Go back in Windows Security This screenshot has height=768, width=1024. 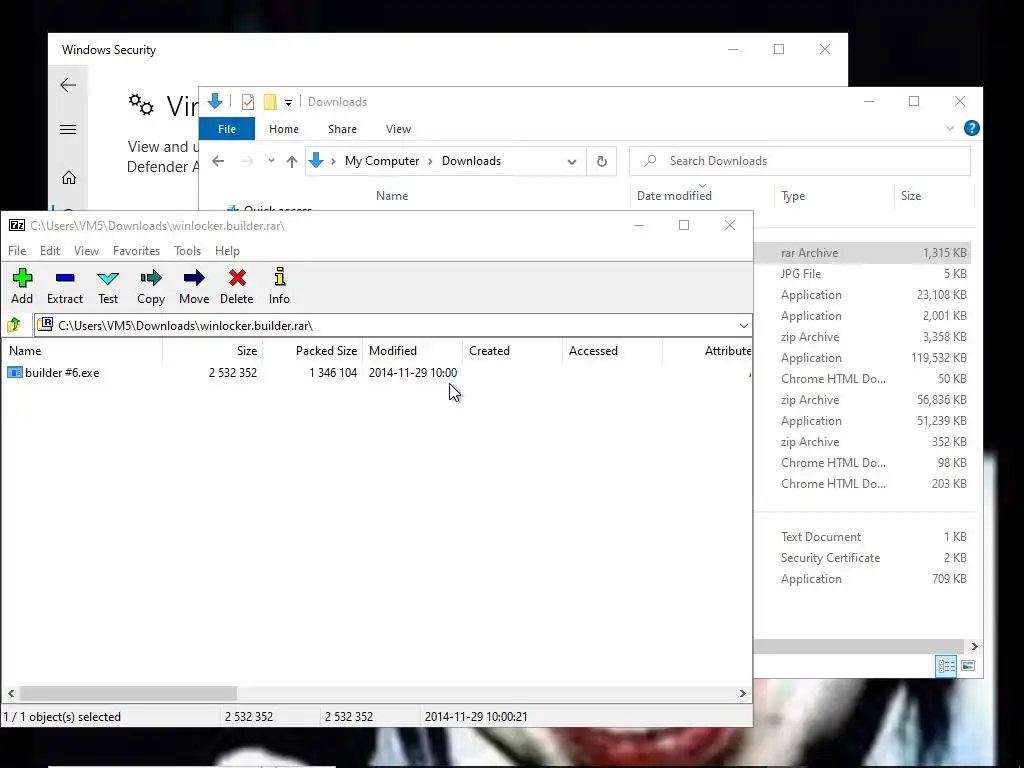point(68,85)
